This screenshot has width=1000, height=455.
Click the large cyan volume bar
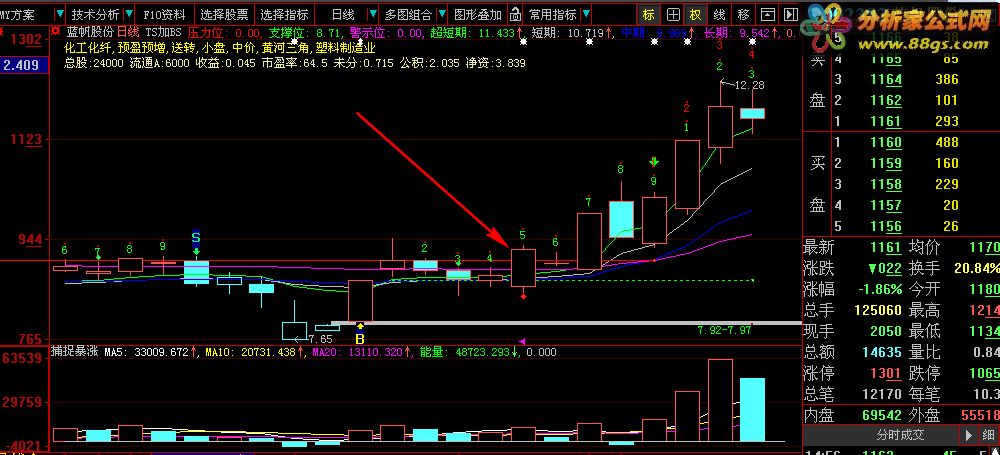[752, 410]
